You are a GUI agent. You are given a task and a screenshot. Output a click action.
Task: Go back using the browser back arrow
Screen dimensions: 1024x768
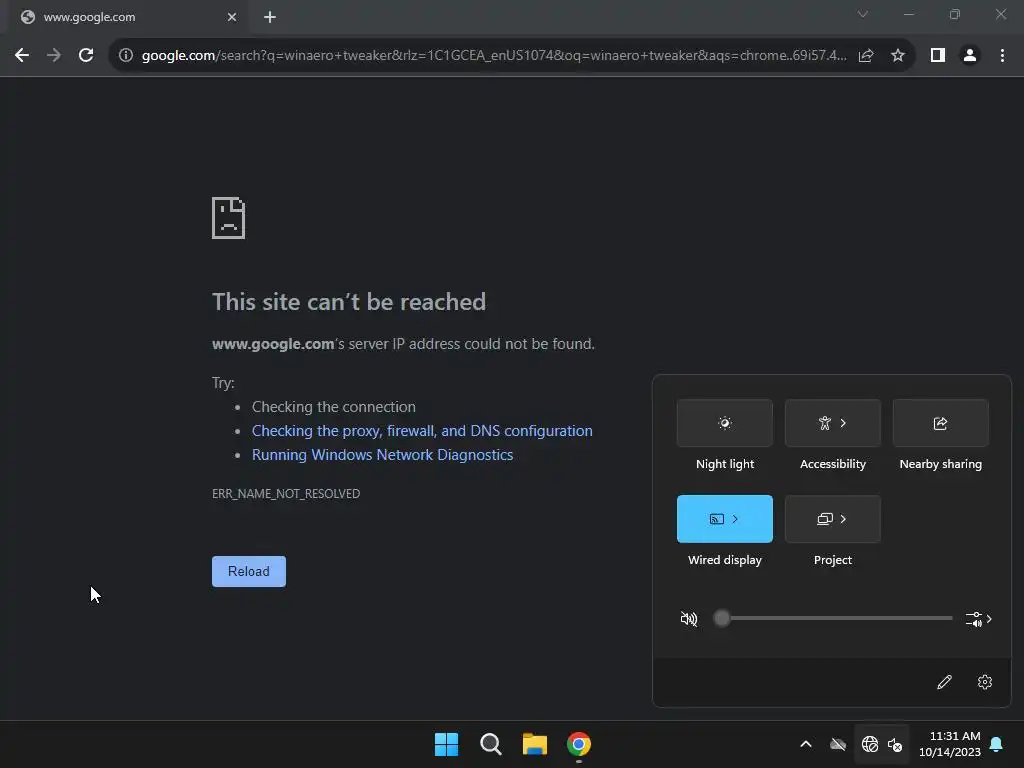[x=22, y=56]
